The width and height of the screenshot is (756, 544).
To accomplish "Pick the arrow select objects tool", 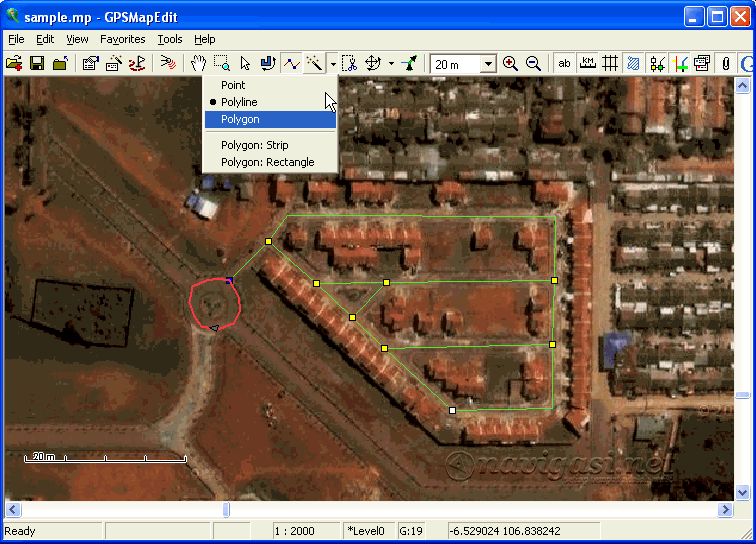I will coord(245,63).
